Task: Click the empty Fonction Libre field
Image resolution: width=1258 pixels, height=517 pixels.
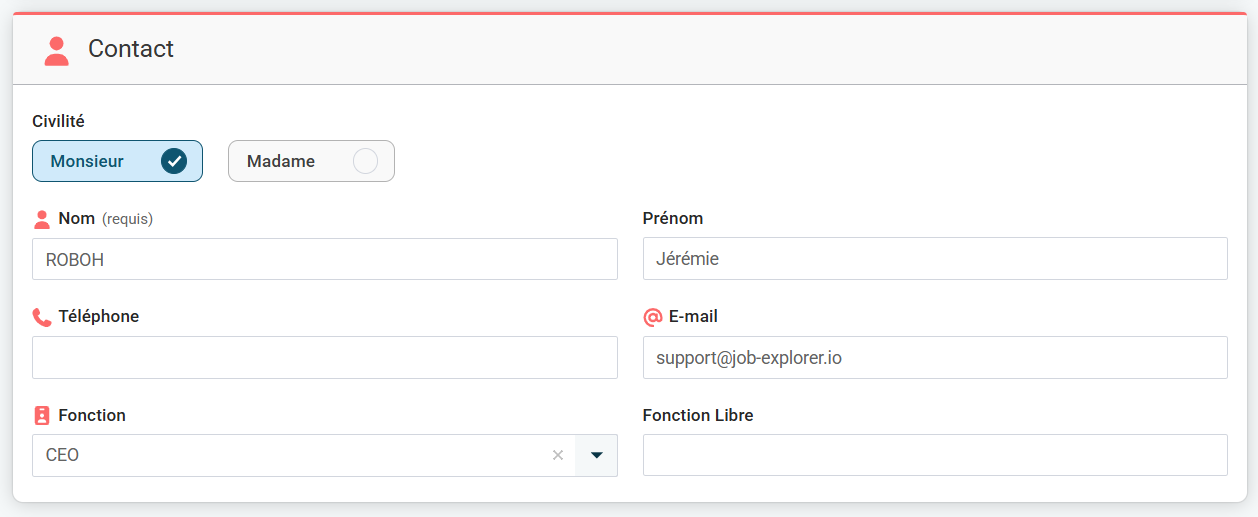Action: tap(935, 455)
